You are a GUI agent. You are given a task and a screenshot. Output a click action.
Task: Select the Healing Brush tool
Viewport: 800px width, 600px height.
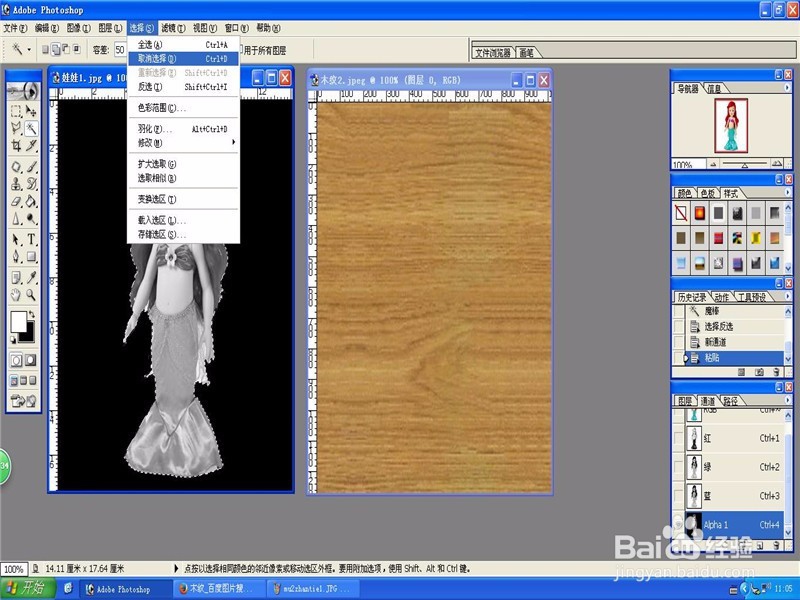point(16,167)
